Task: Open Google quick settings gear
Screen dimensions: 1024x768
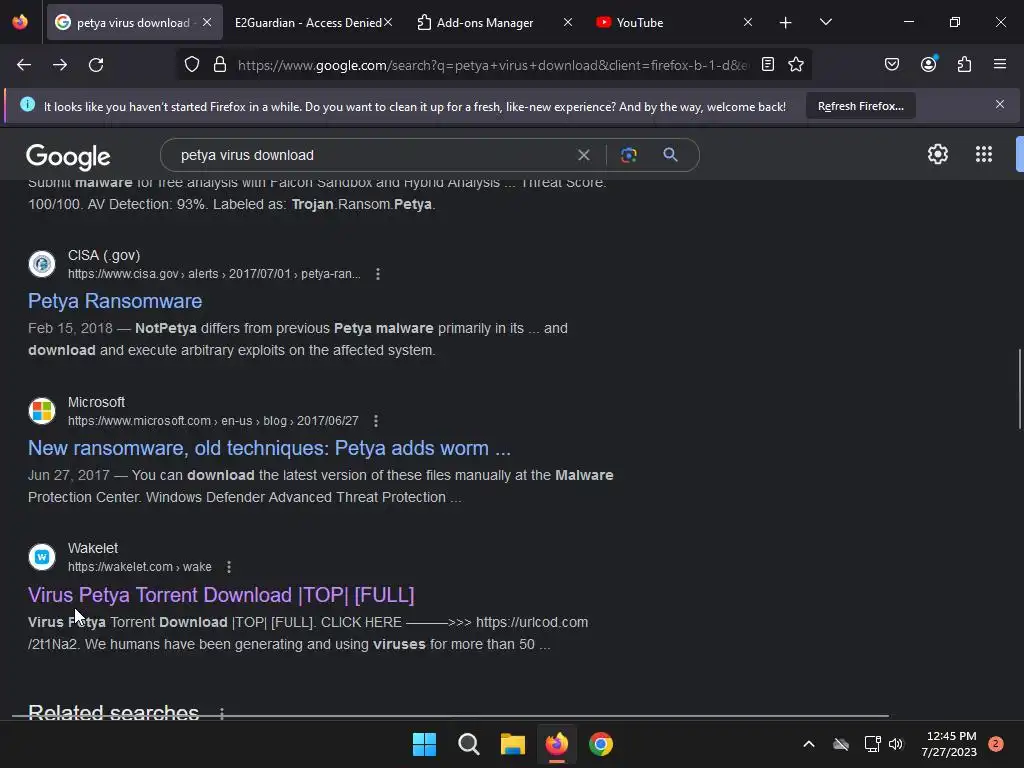Action: [x=938, y=154]
